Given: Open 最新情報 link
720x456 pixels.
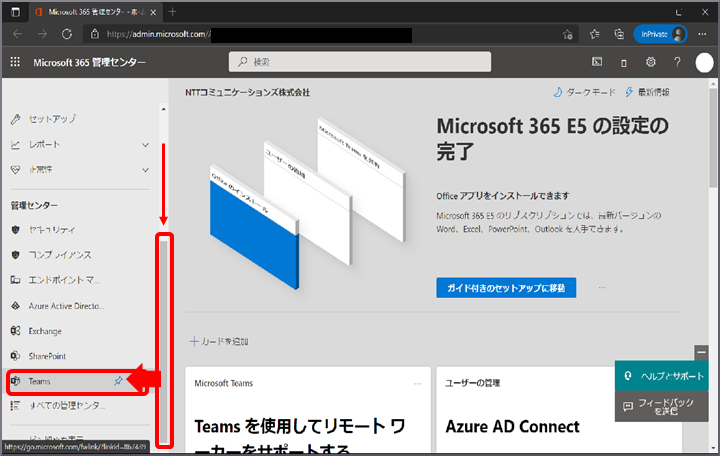Looking at the screenshot, I should coord(647,92).
